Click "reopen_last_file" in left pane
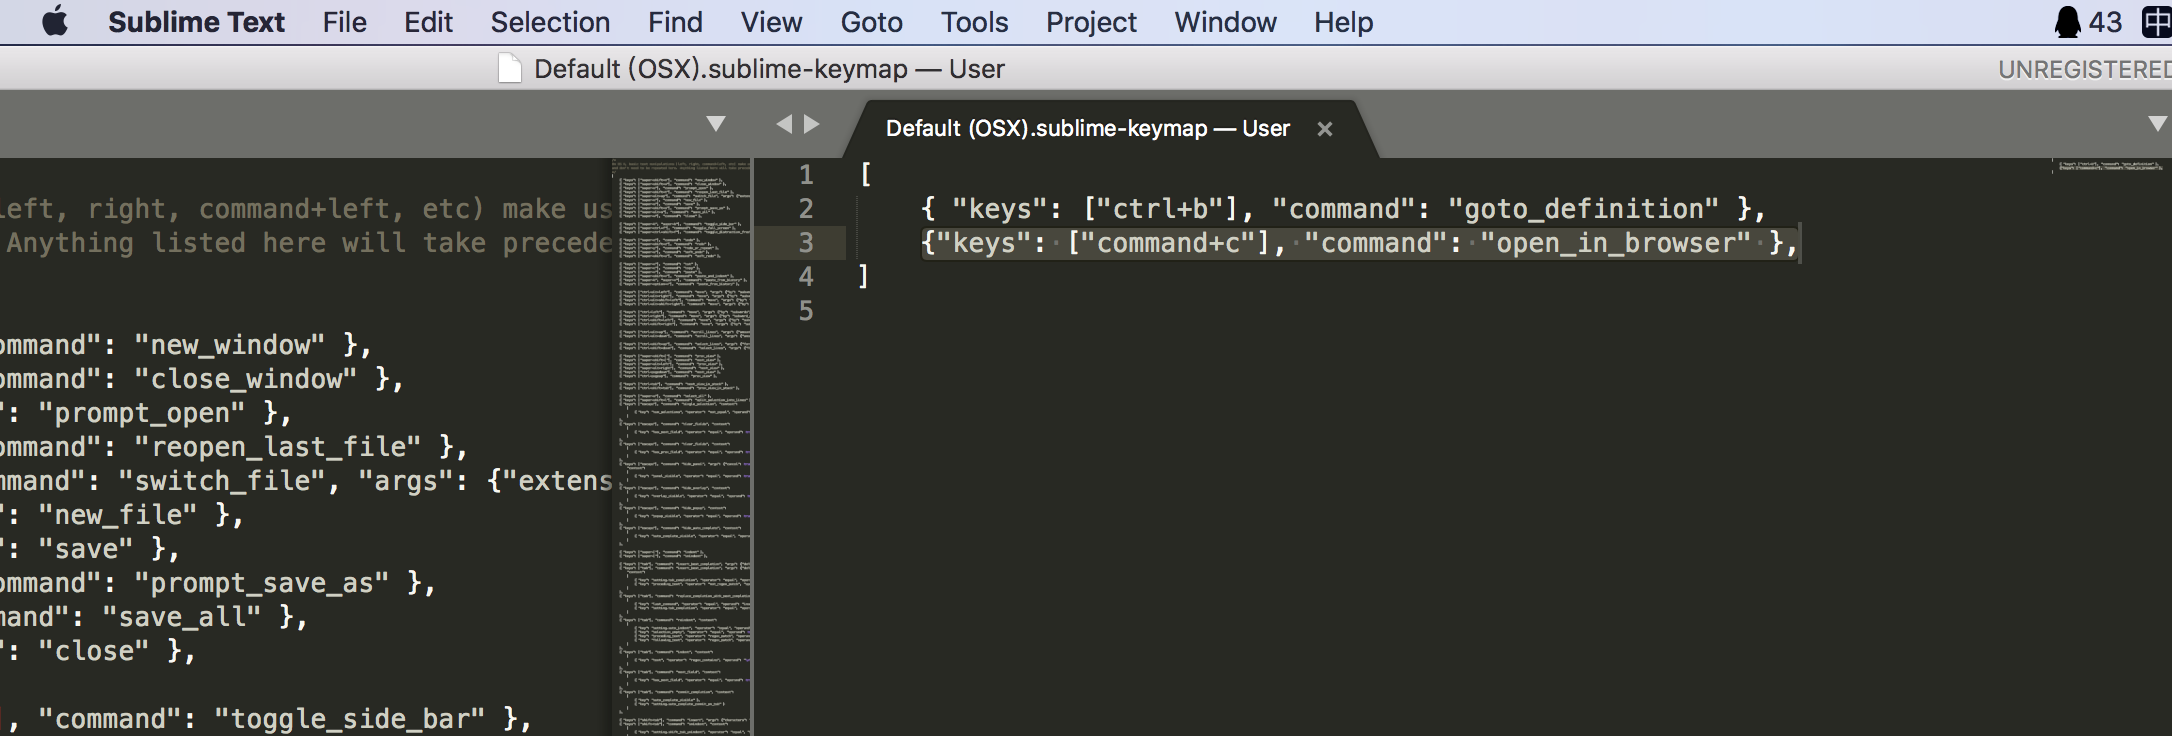This screenshot has width=2172, height=736. [278, 447]
